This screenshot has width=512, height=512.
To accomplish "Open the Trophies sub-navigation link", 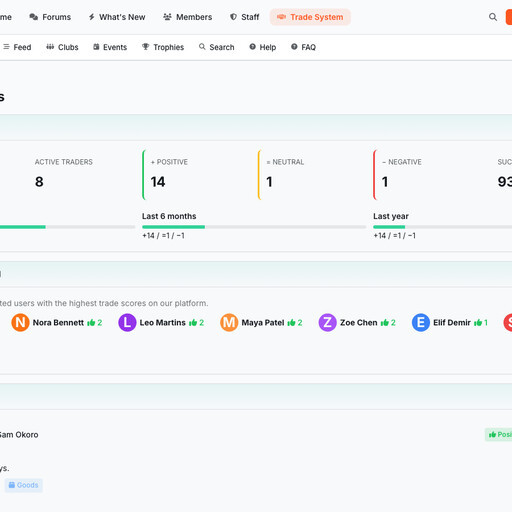I will tap(163, 47).
